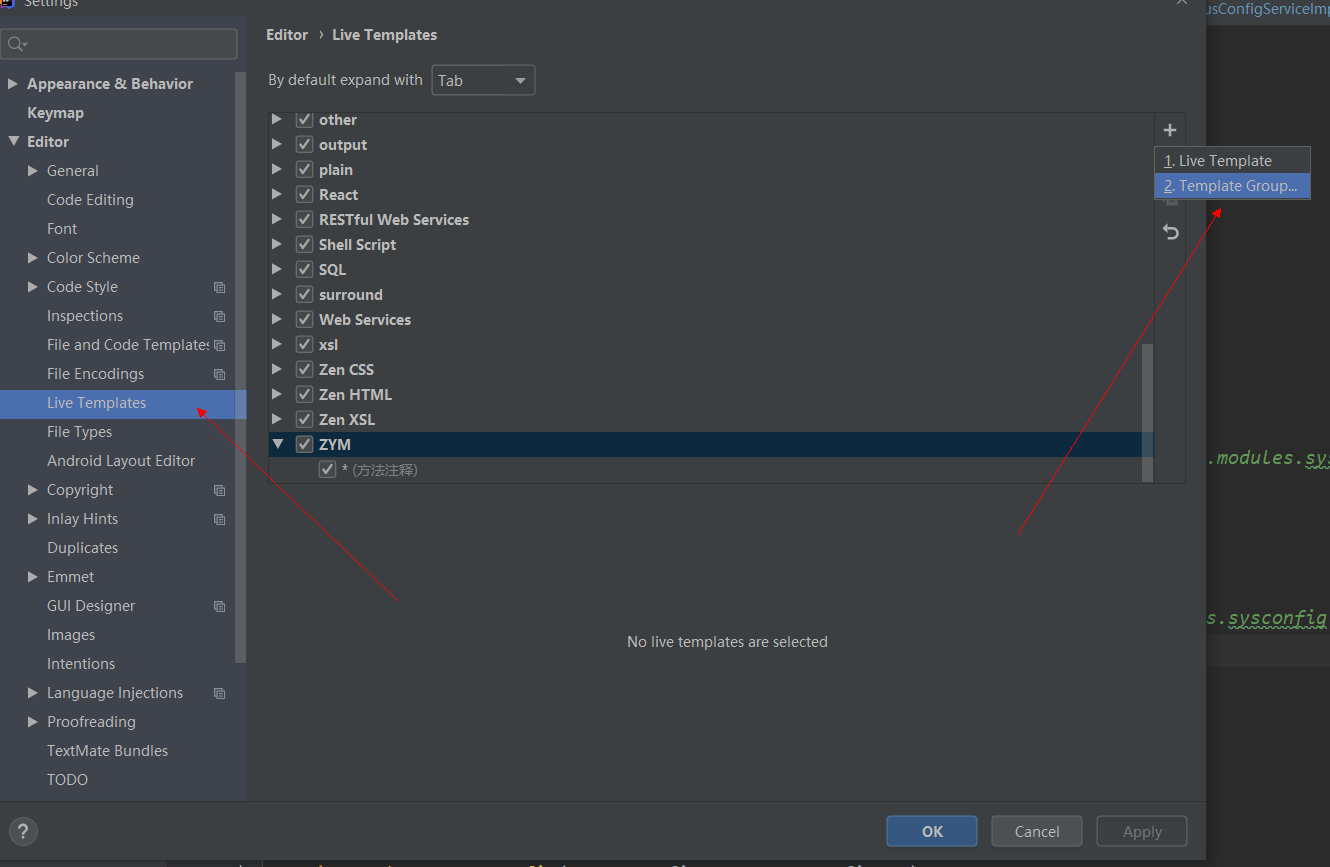Toggle the Web Services group checkbox
1330x867 pixels.
(305, 320)
